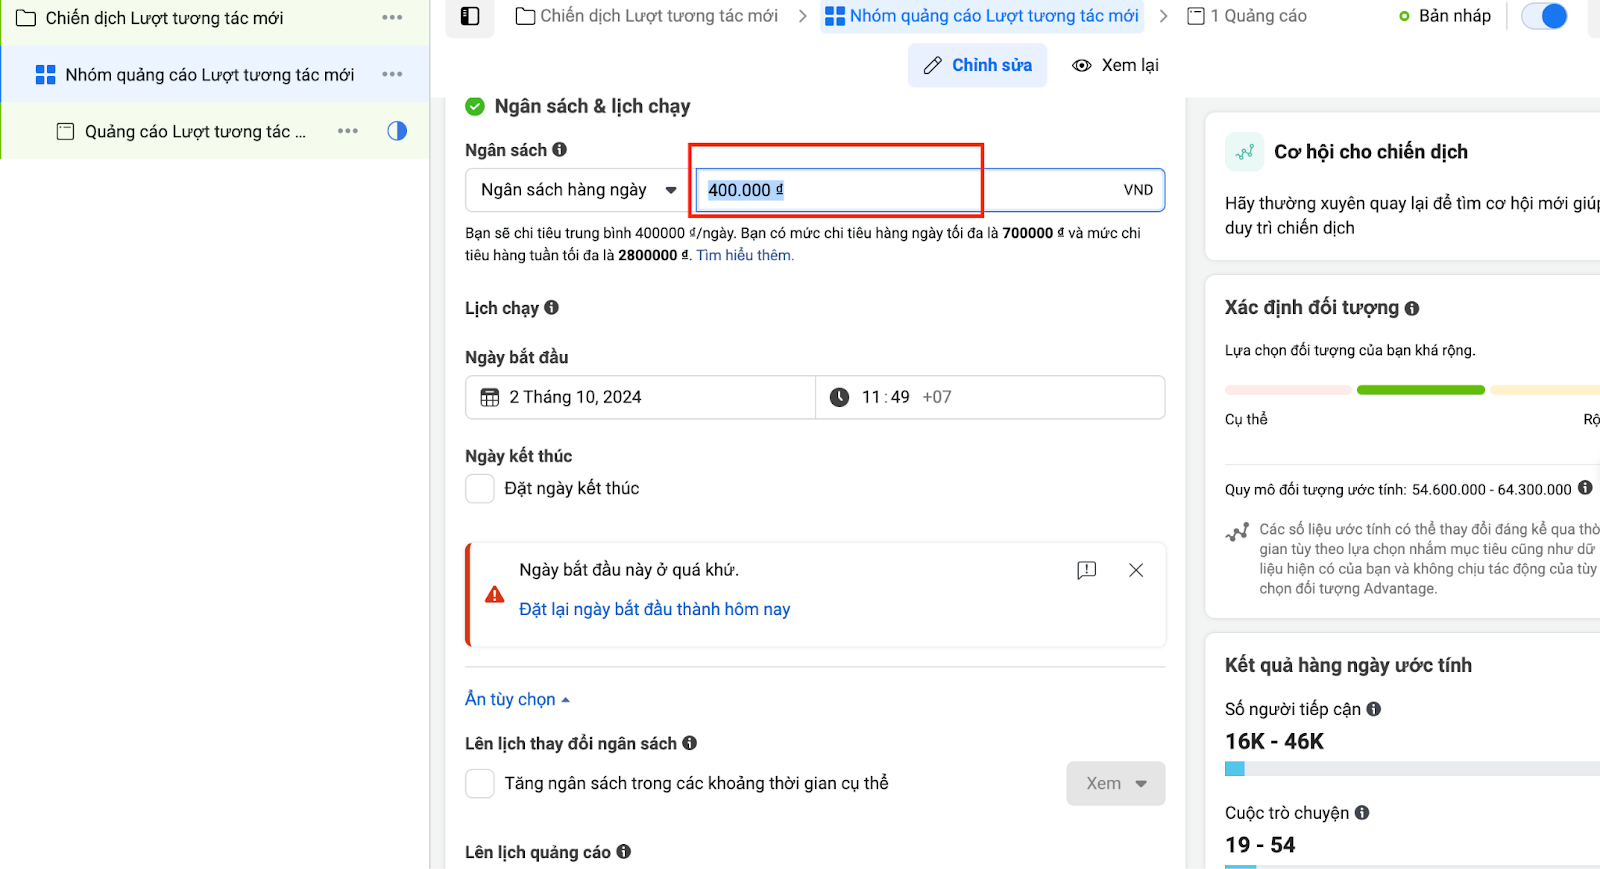Click the trend icon beside the estimate disclaimer
This screenshot has width=1600, height=869.
(x=1238, y=532)
